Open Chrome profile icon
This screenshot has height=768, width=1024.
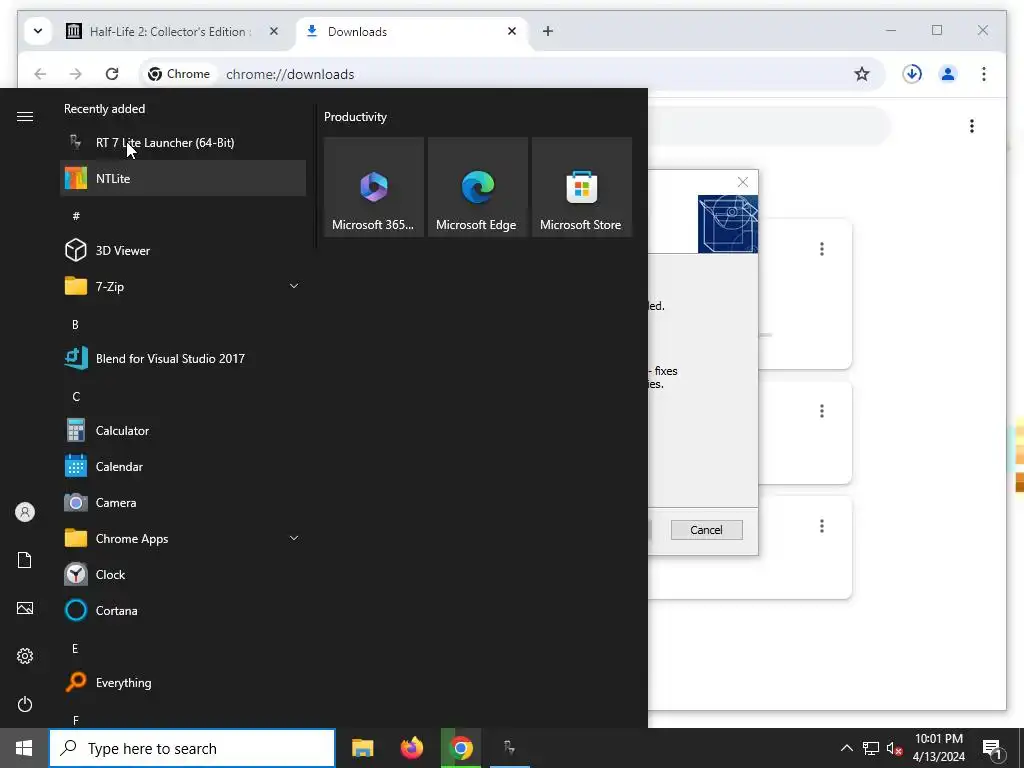coord(948,74)
